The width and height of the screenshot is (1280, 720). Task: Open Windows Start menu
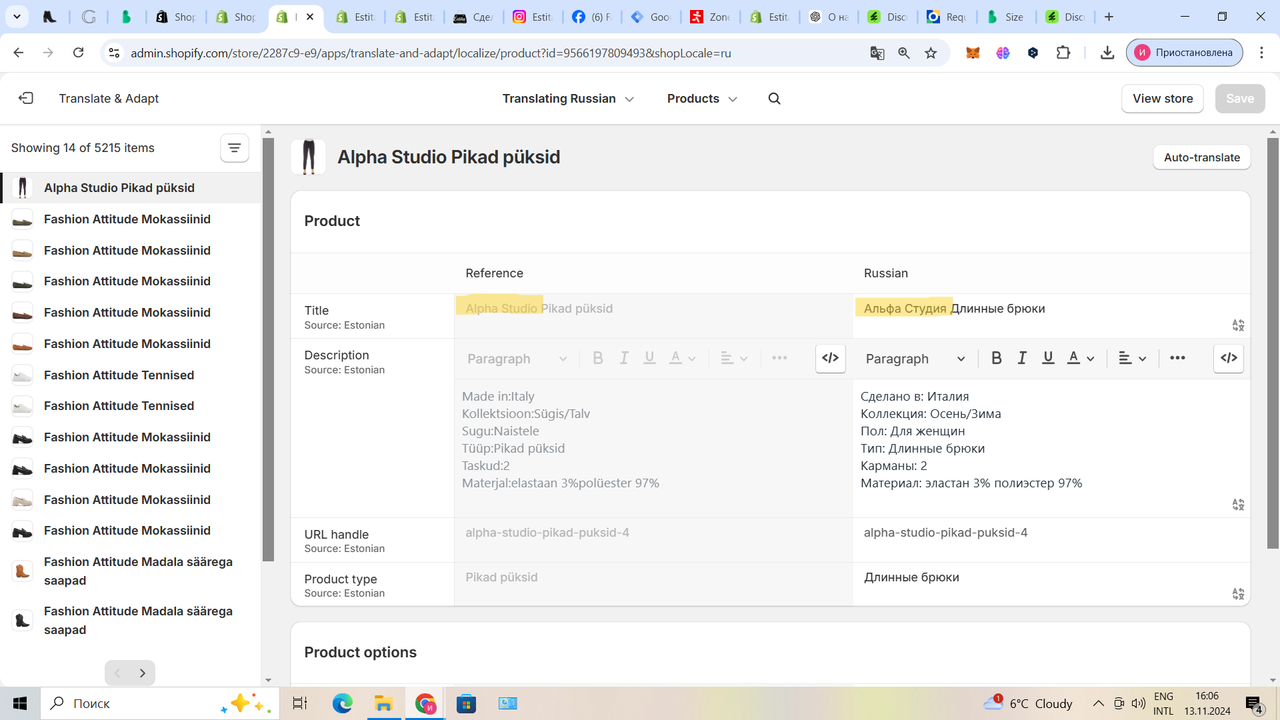(19, 703)
